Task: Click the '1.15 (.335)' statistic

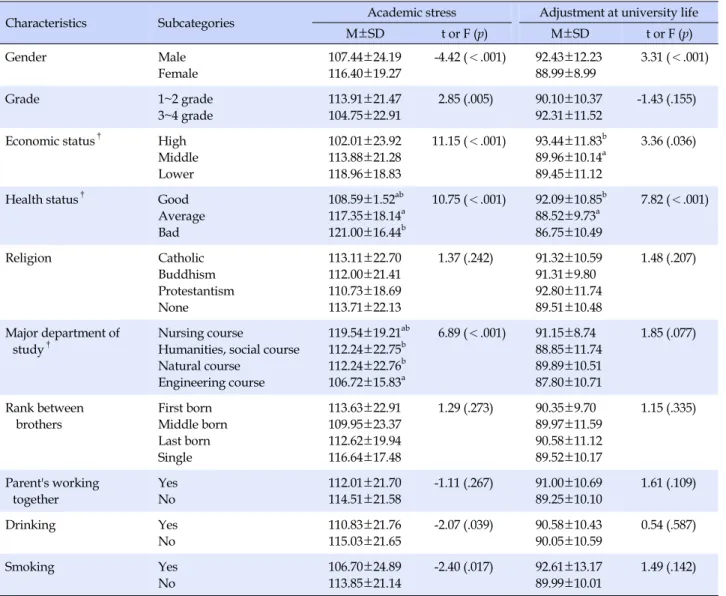Action: [668, 408]
